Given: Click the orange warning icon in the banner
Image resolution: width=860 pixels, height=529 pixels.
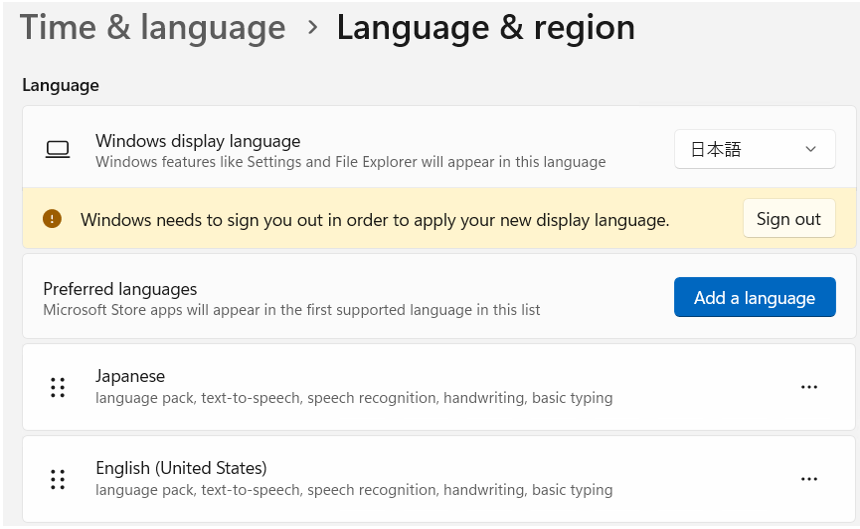Looking at the screenshot, I should (x=52, y=219).
